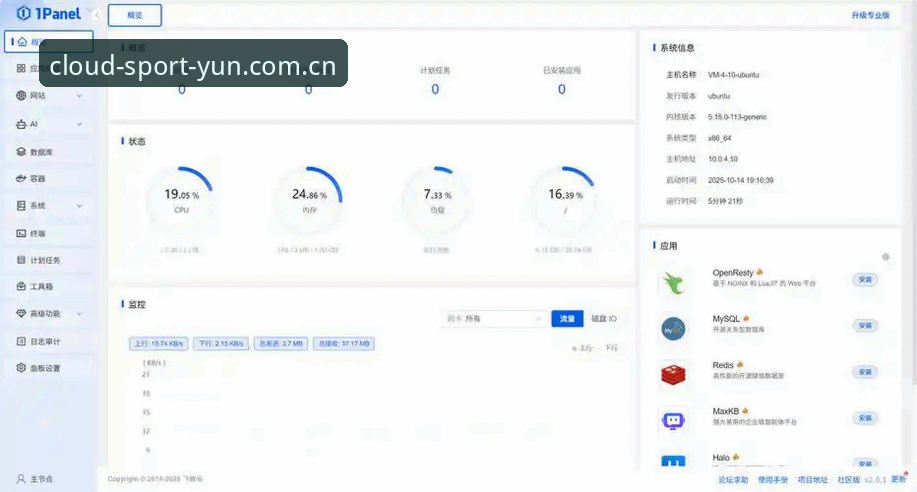Open the 容器 container icon

pos(21,178)
